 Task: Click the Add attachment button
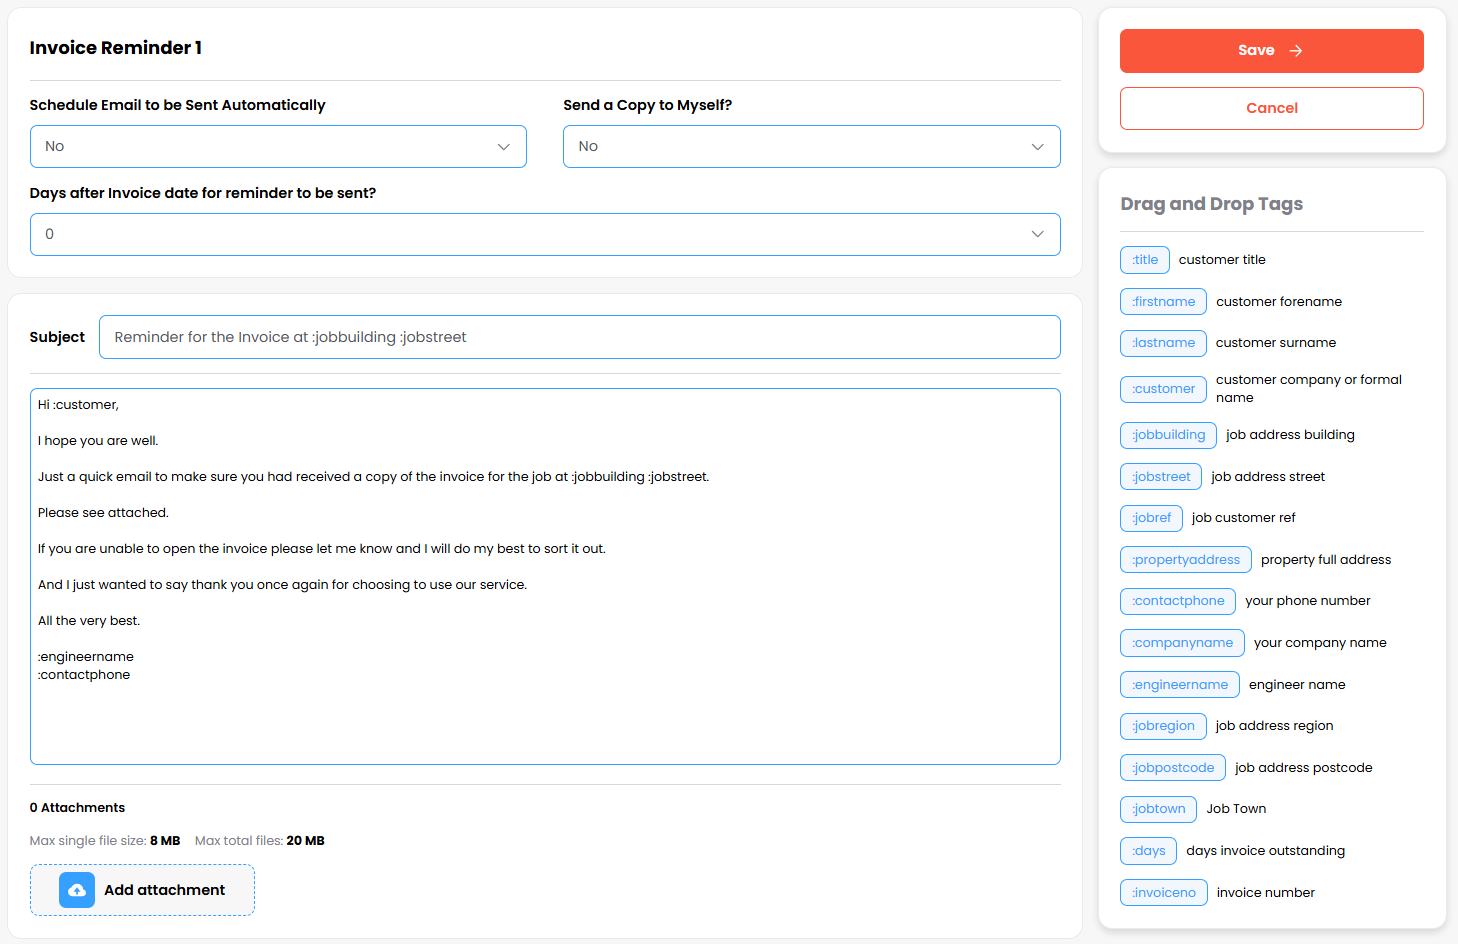point(143,890)
